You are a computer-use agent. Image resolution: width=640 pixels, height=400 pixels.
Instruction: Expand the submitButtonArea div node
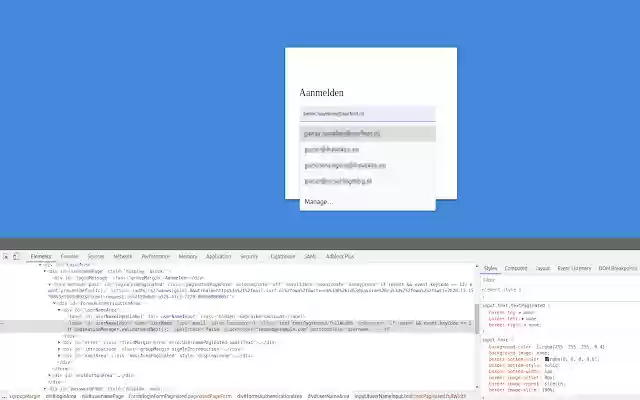tap(50, 375)
